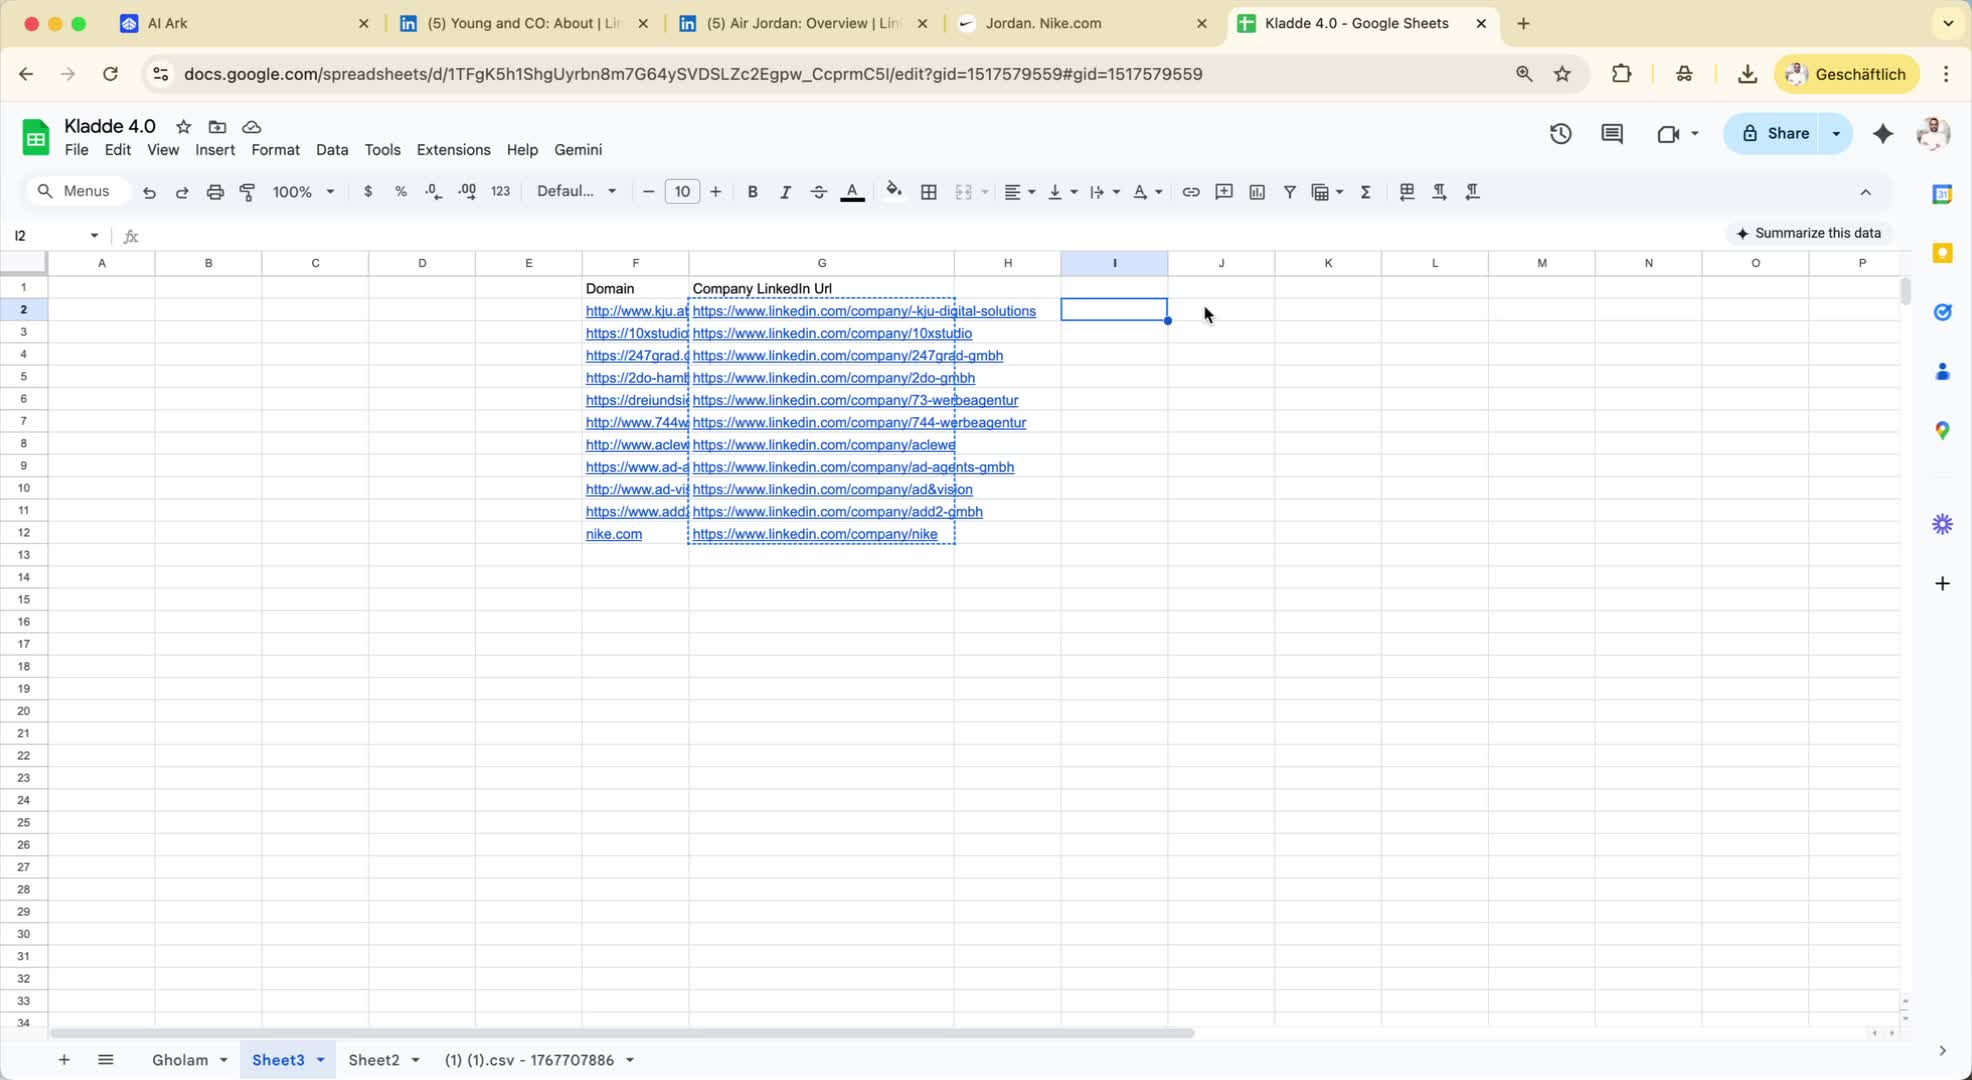Open the Google Maps side panel icon
1972x1080 pixels.
pos(1942,430)
